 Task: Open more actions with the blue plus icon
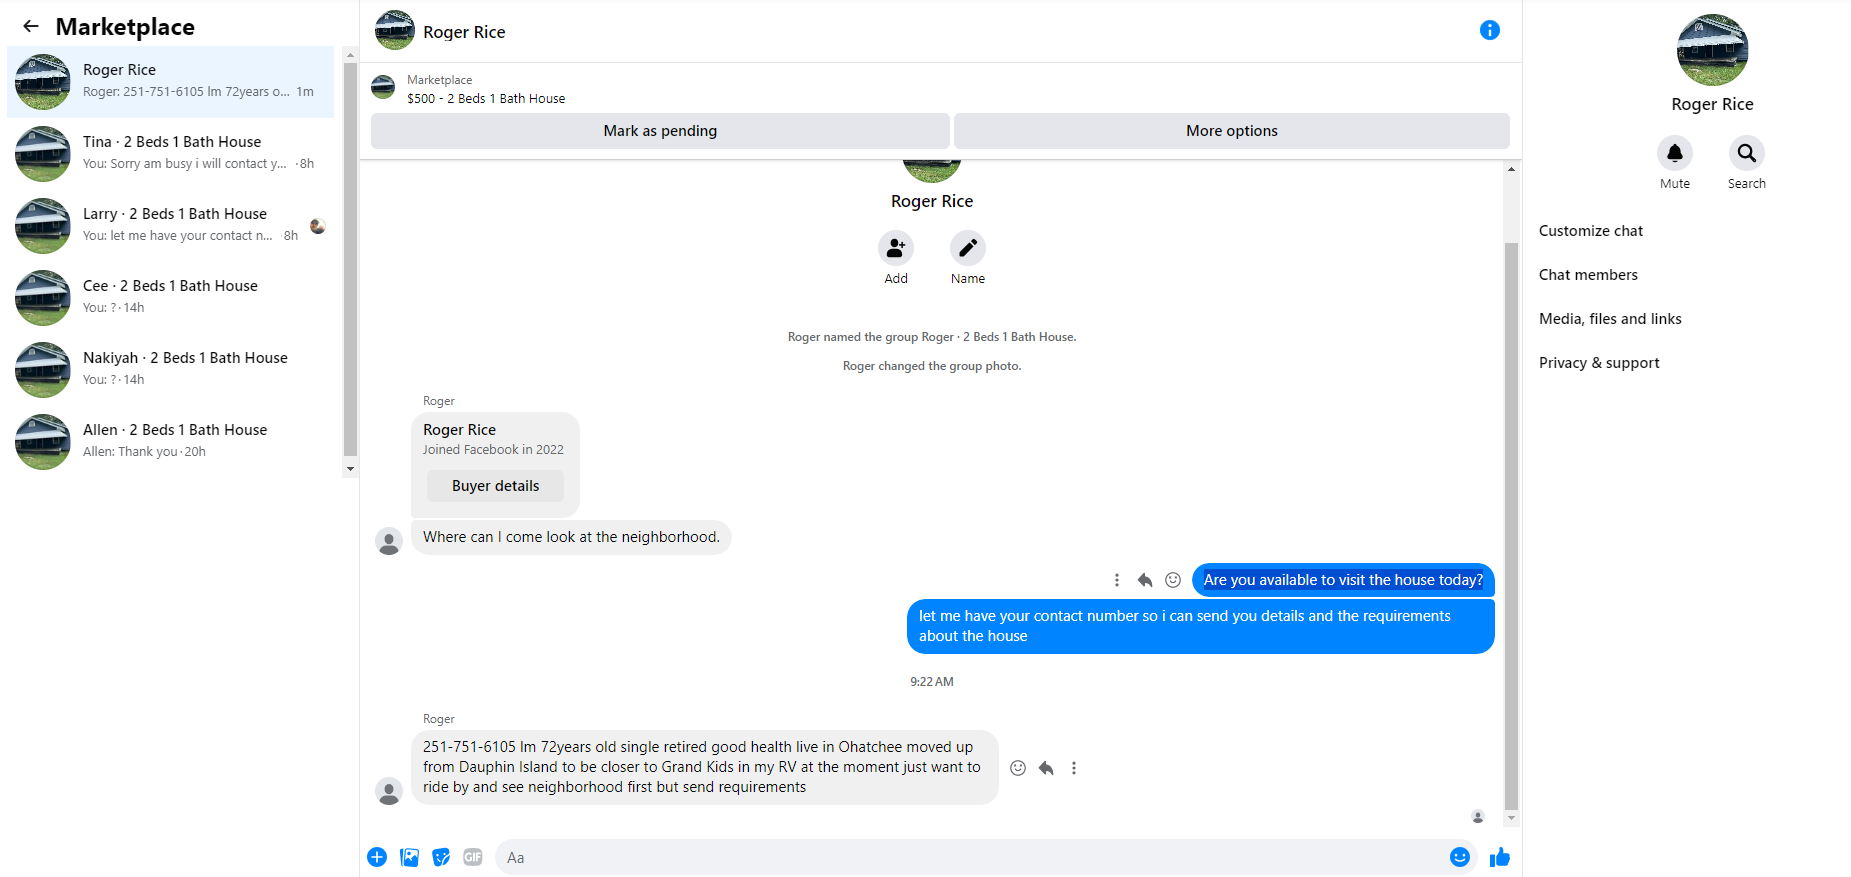coord(377,857)
